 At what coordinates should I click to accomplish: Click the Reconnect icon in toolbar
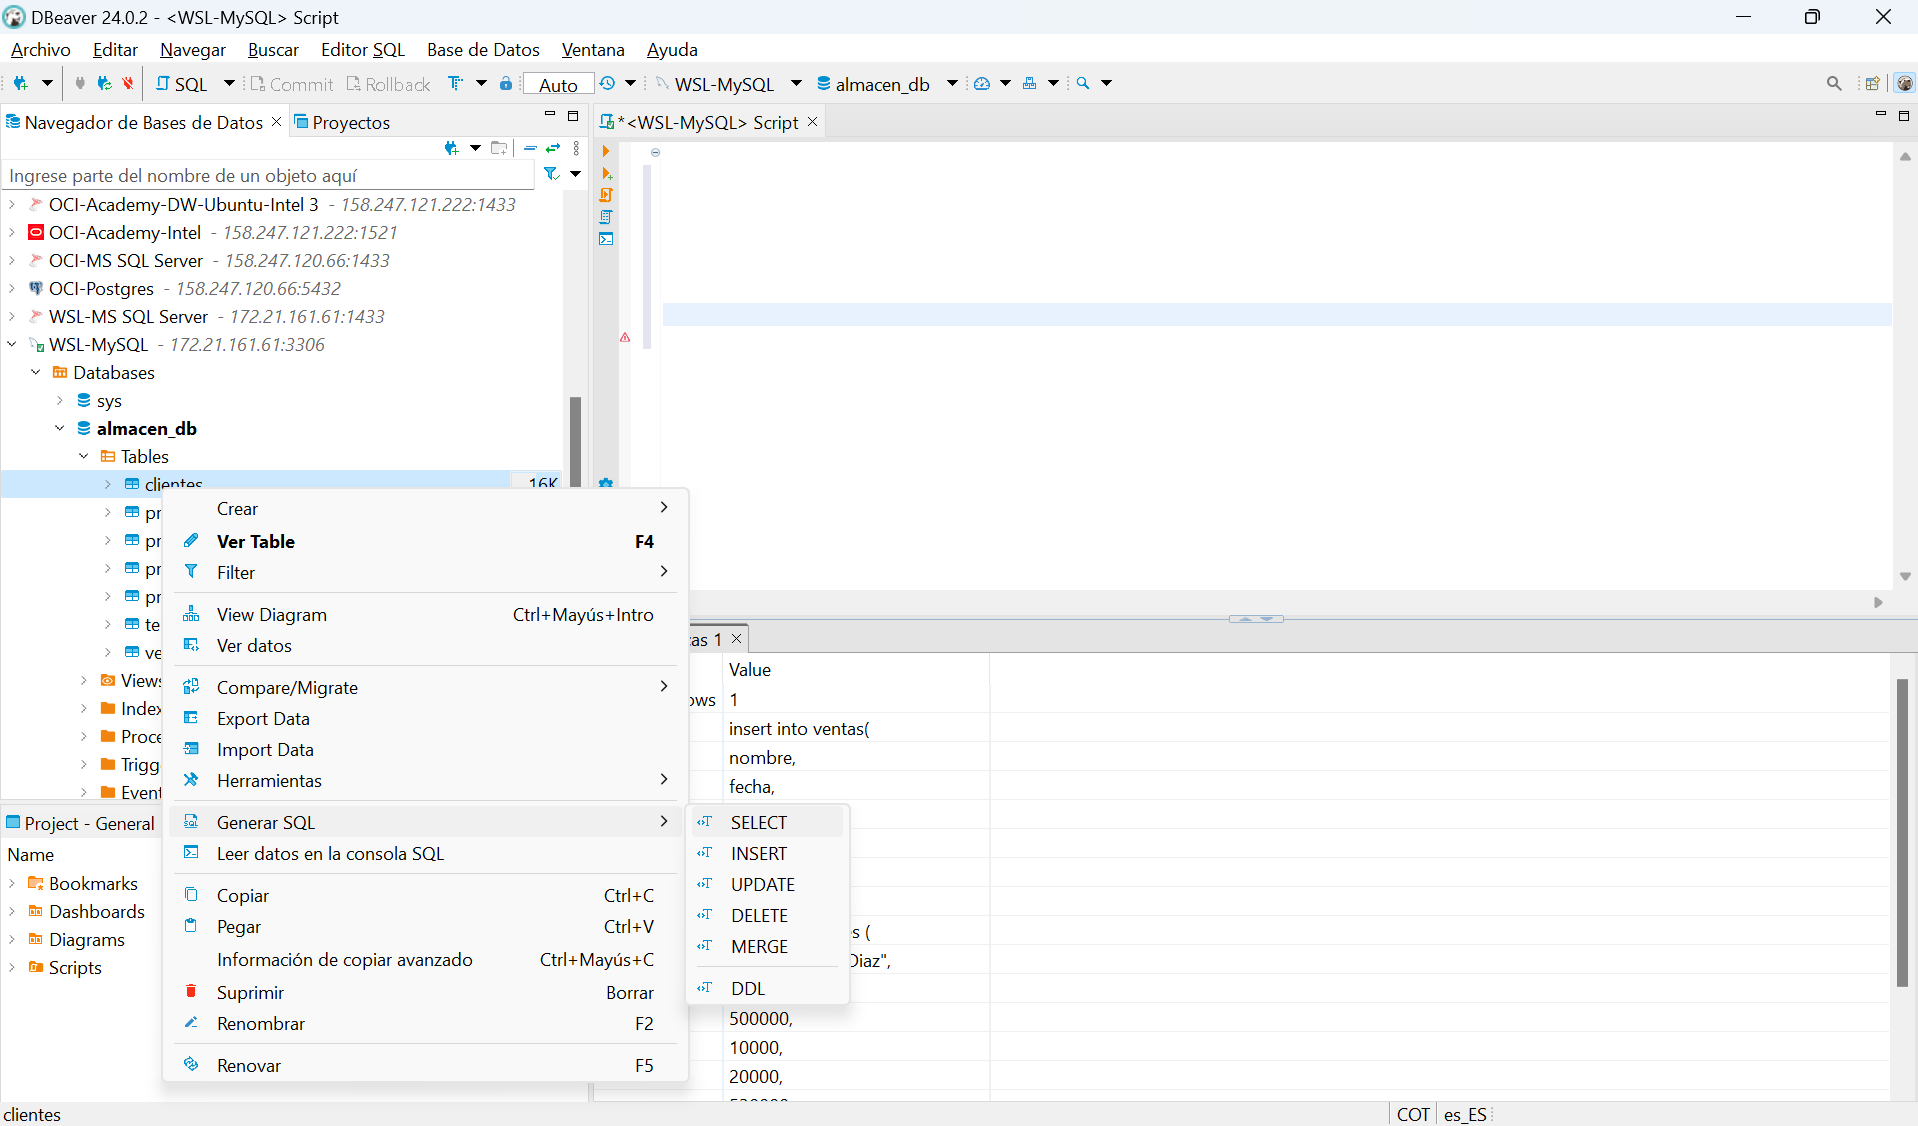tap(104, 84)
